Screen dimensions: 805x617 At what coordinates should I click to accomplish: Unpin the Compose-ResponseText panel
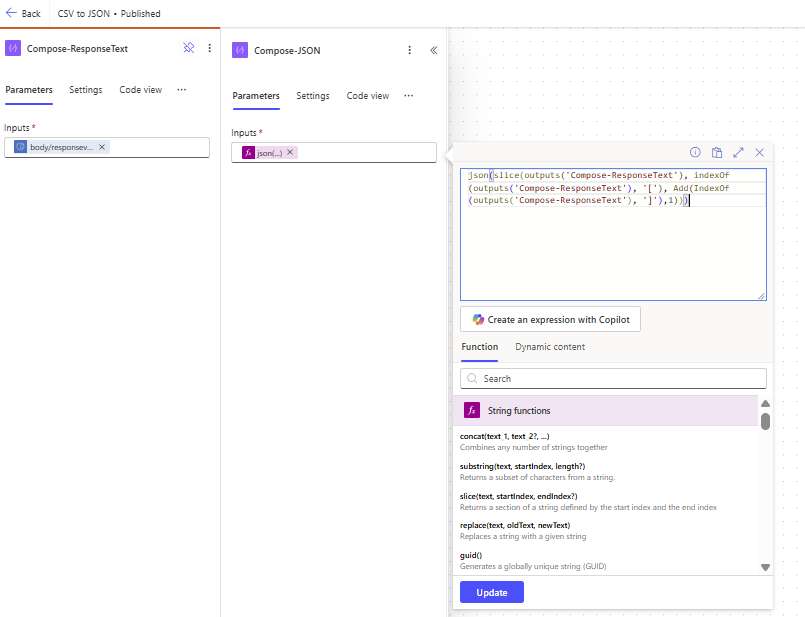pos(189,48)
